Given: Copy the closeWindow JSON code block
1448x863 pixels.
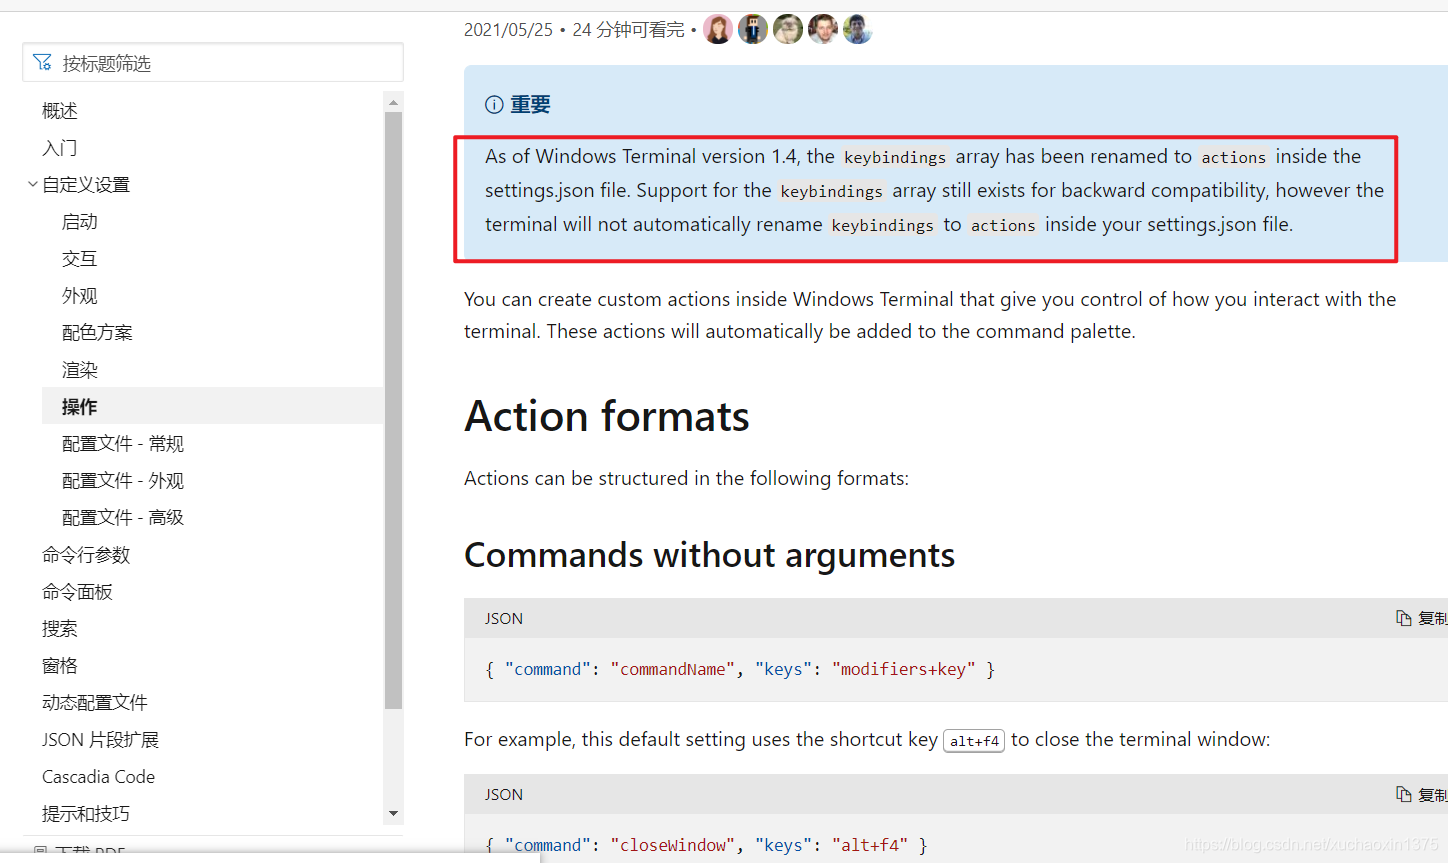Looking at the screenshot, I should click(1422, 794).
